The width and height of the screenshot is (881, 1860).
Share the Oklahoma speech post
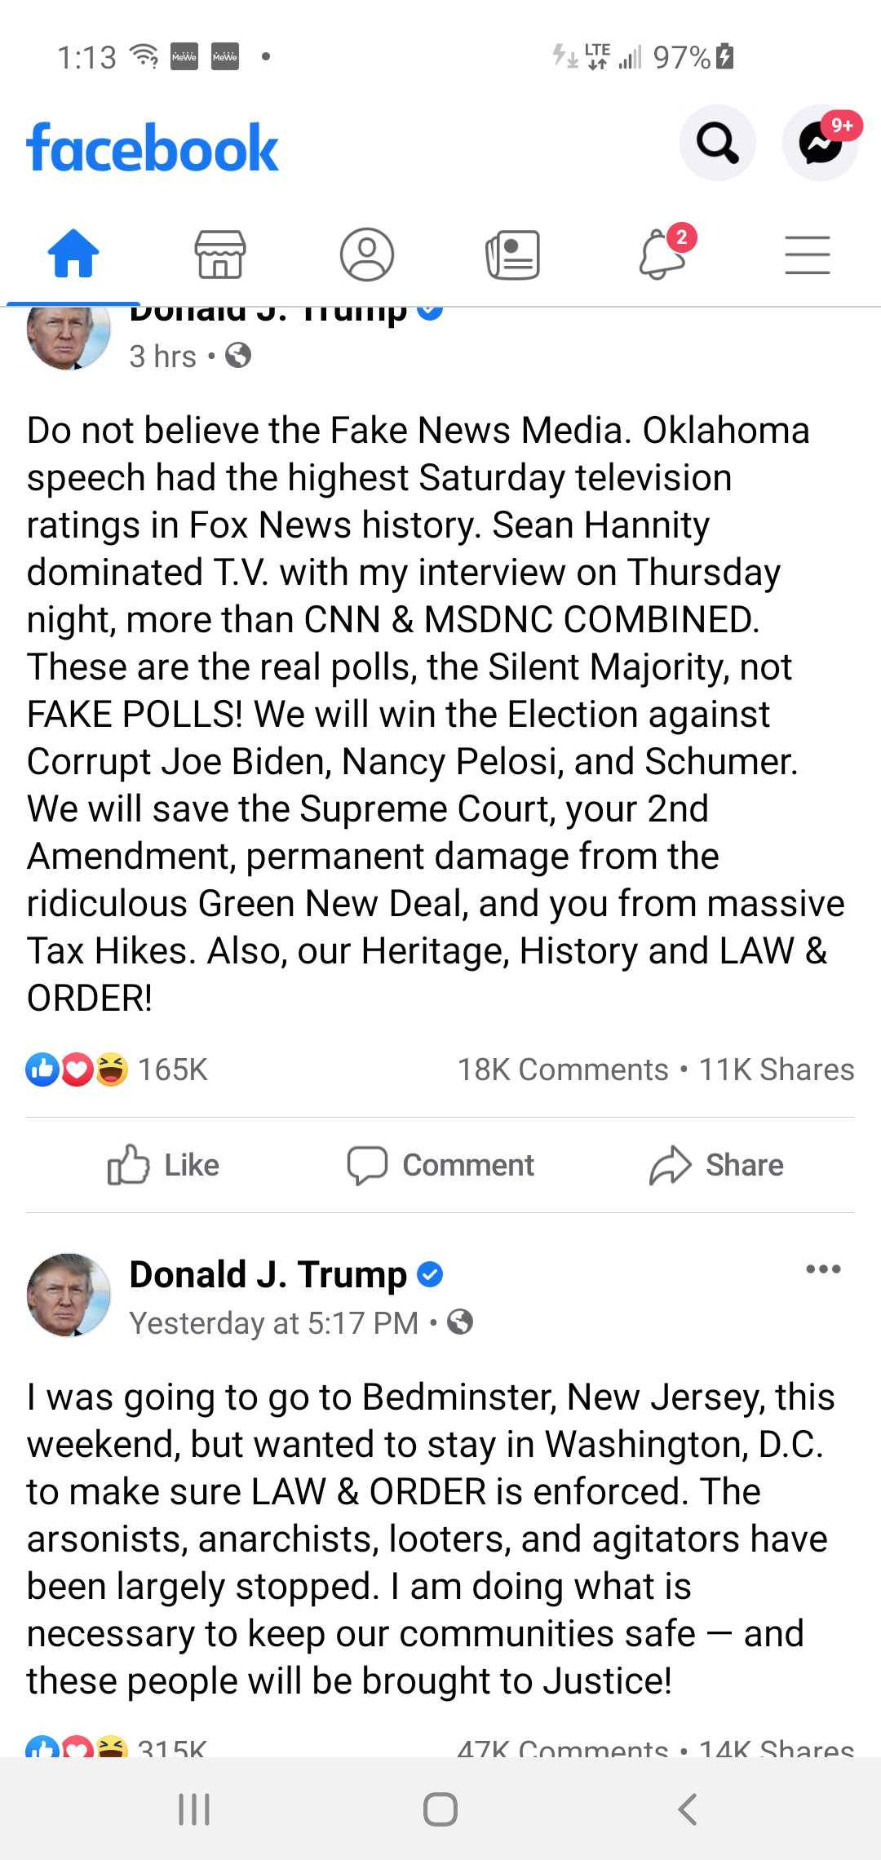click(716, 1165)
